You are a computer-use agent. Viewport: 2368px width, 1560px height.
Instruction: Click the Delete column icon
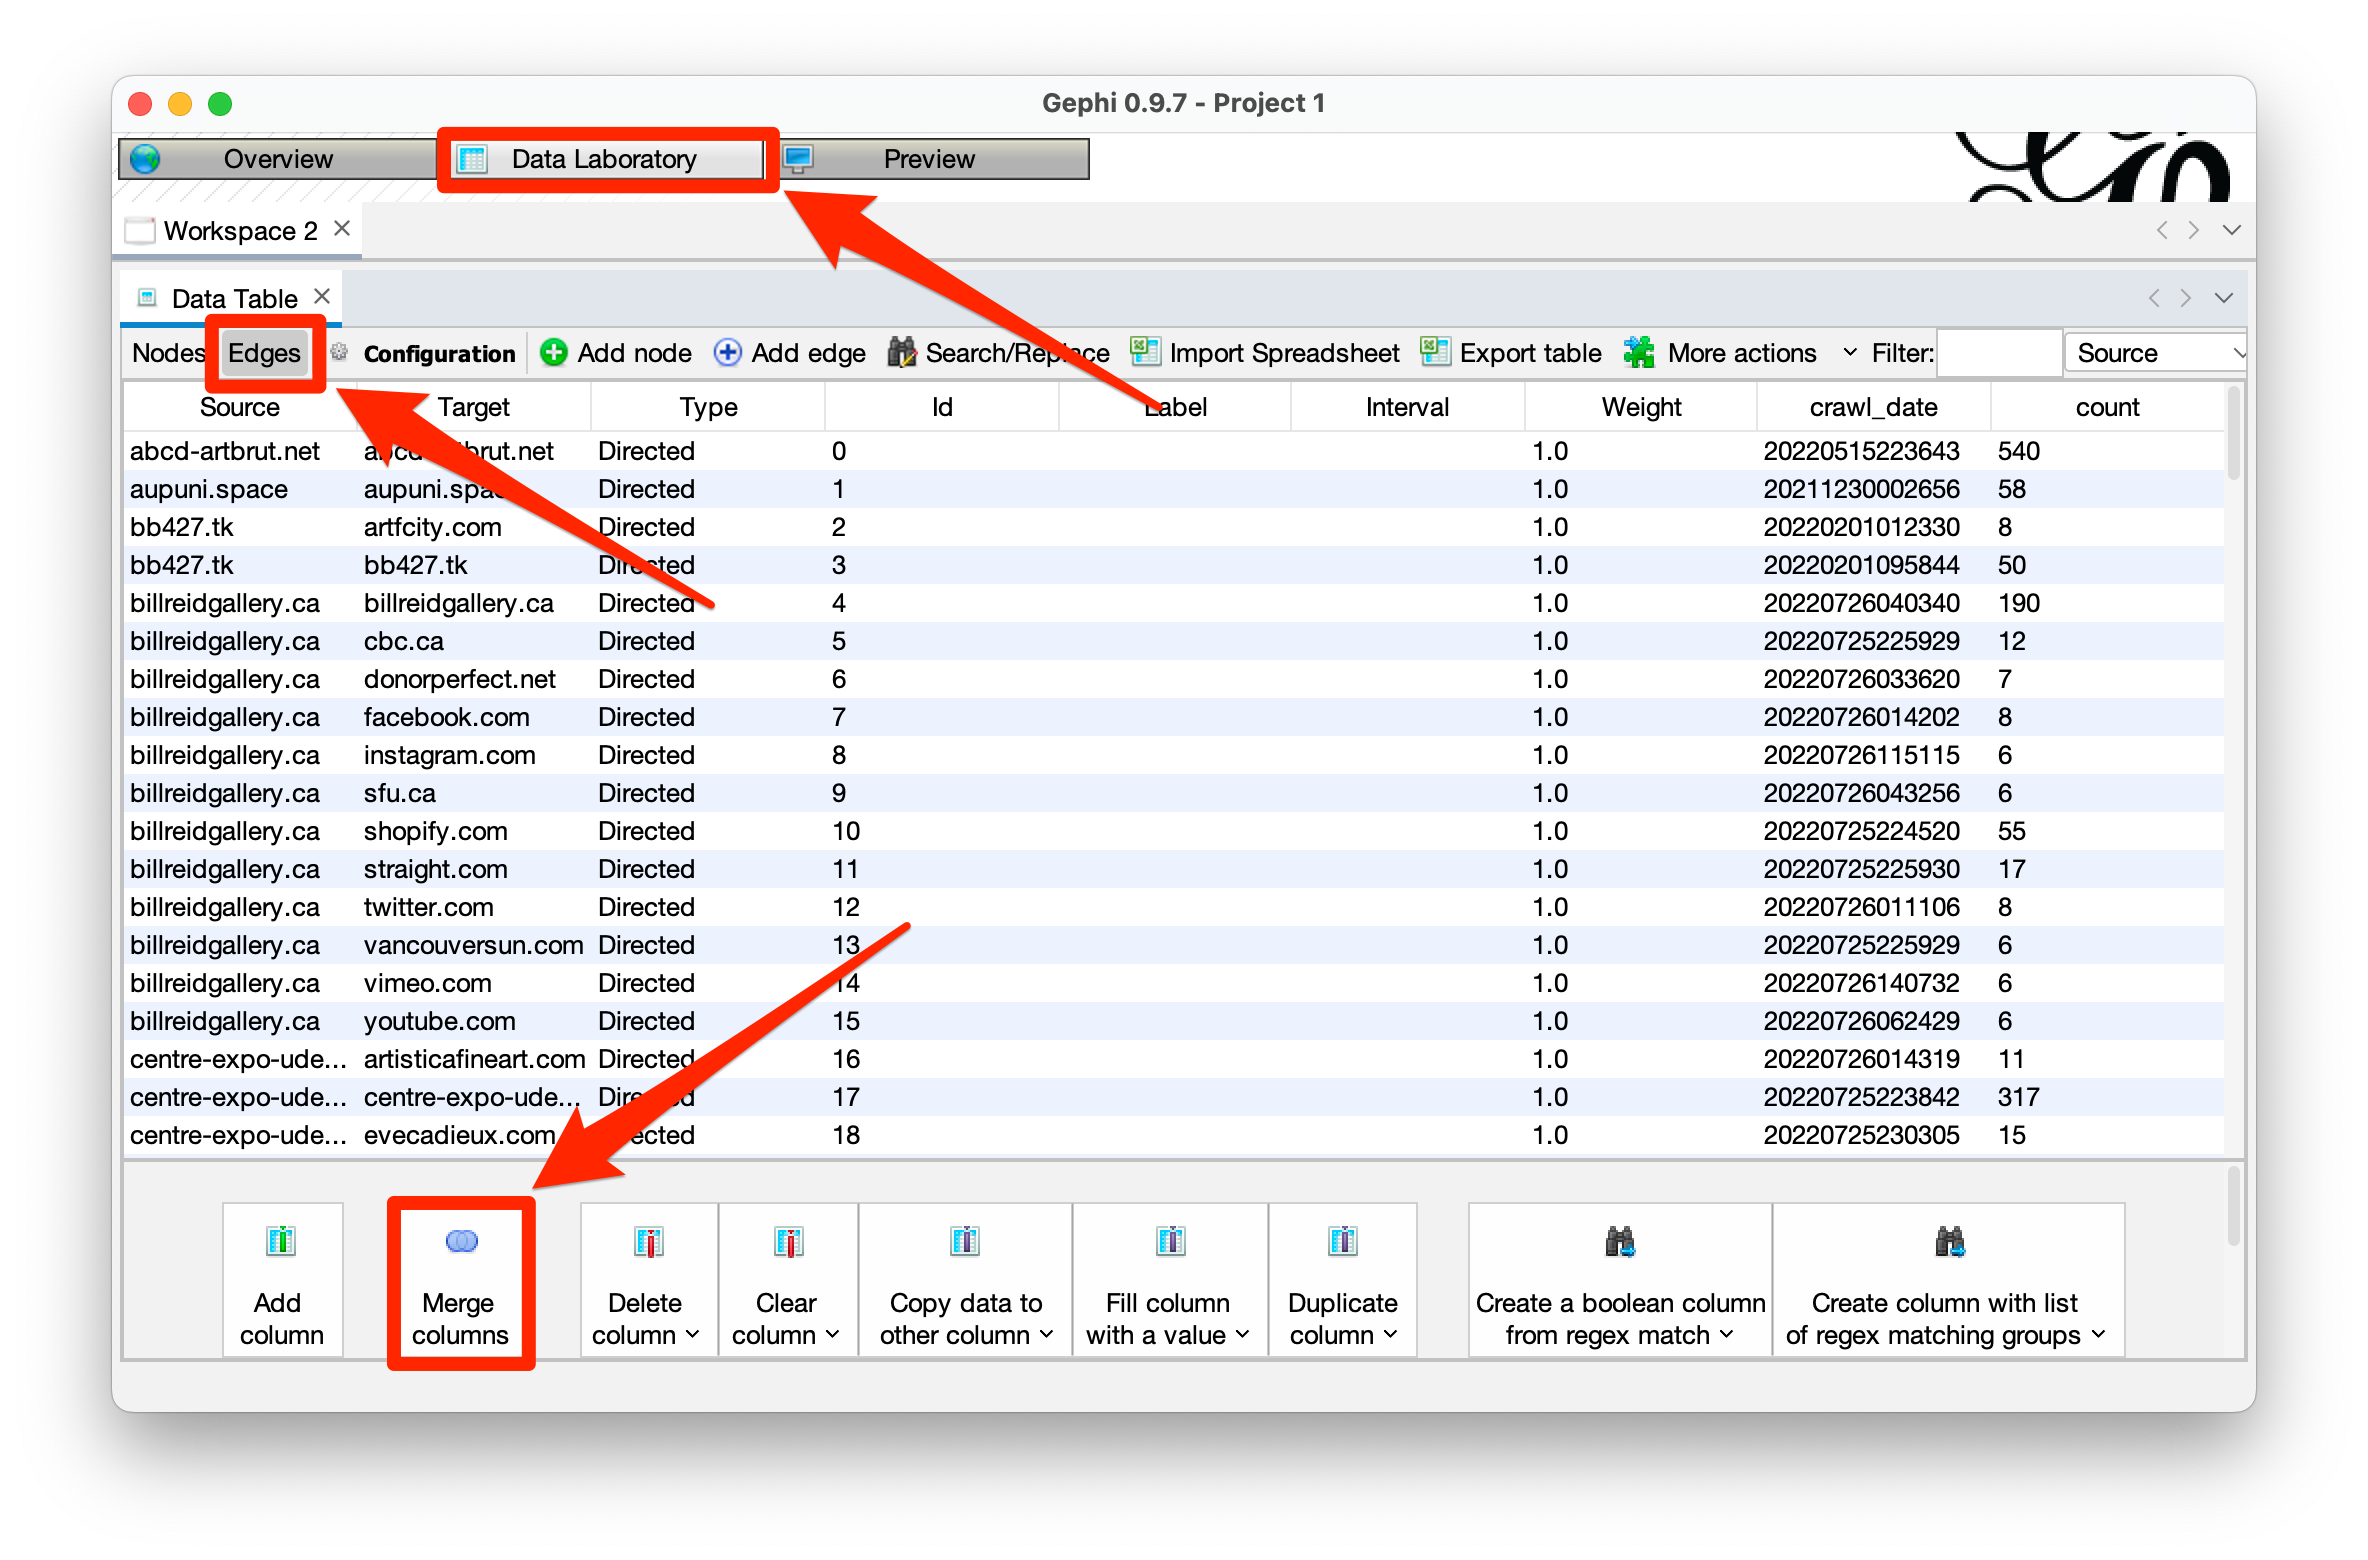(647, 1241)
